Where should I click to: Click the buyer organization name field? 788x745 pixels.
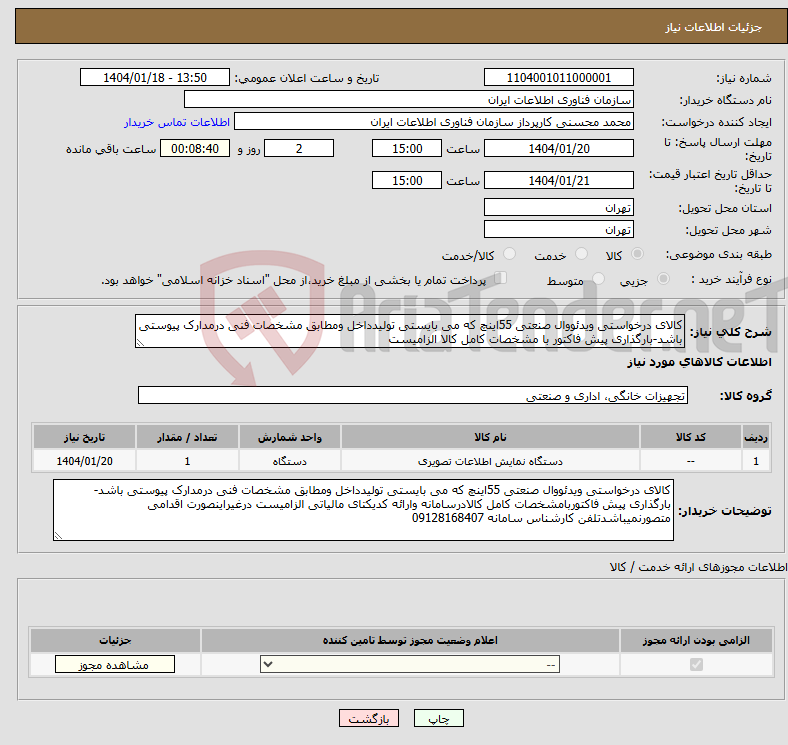click(409, 100)
